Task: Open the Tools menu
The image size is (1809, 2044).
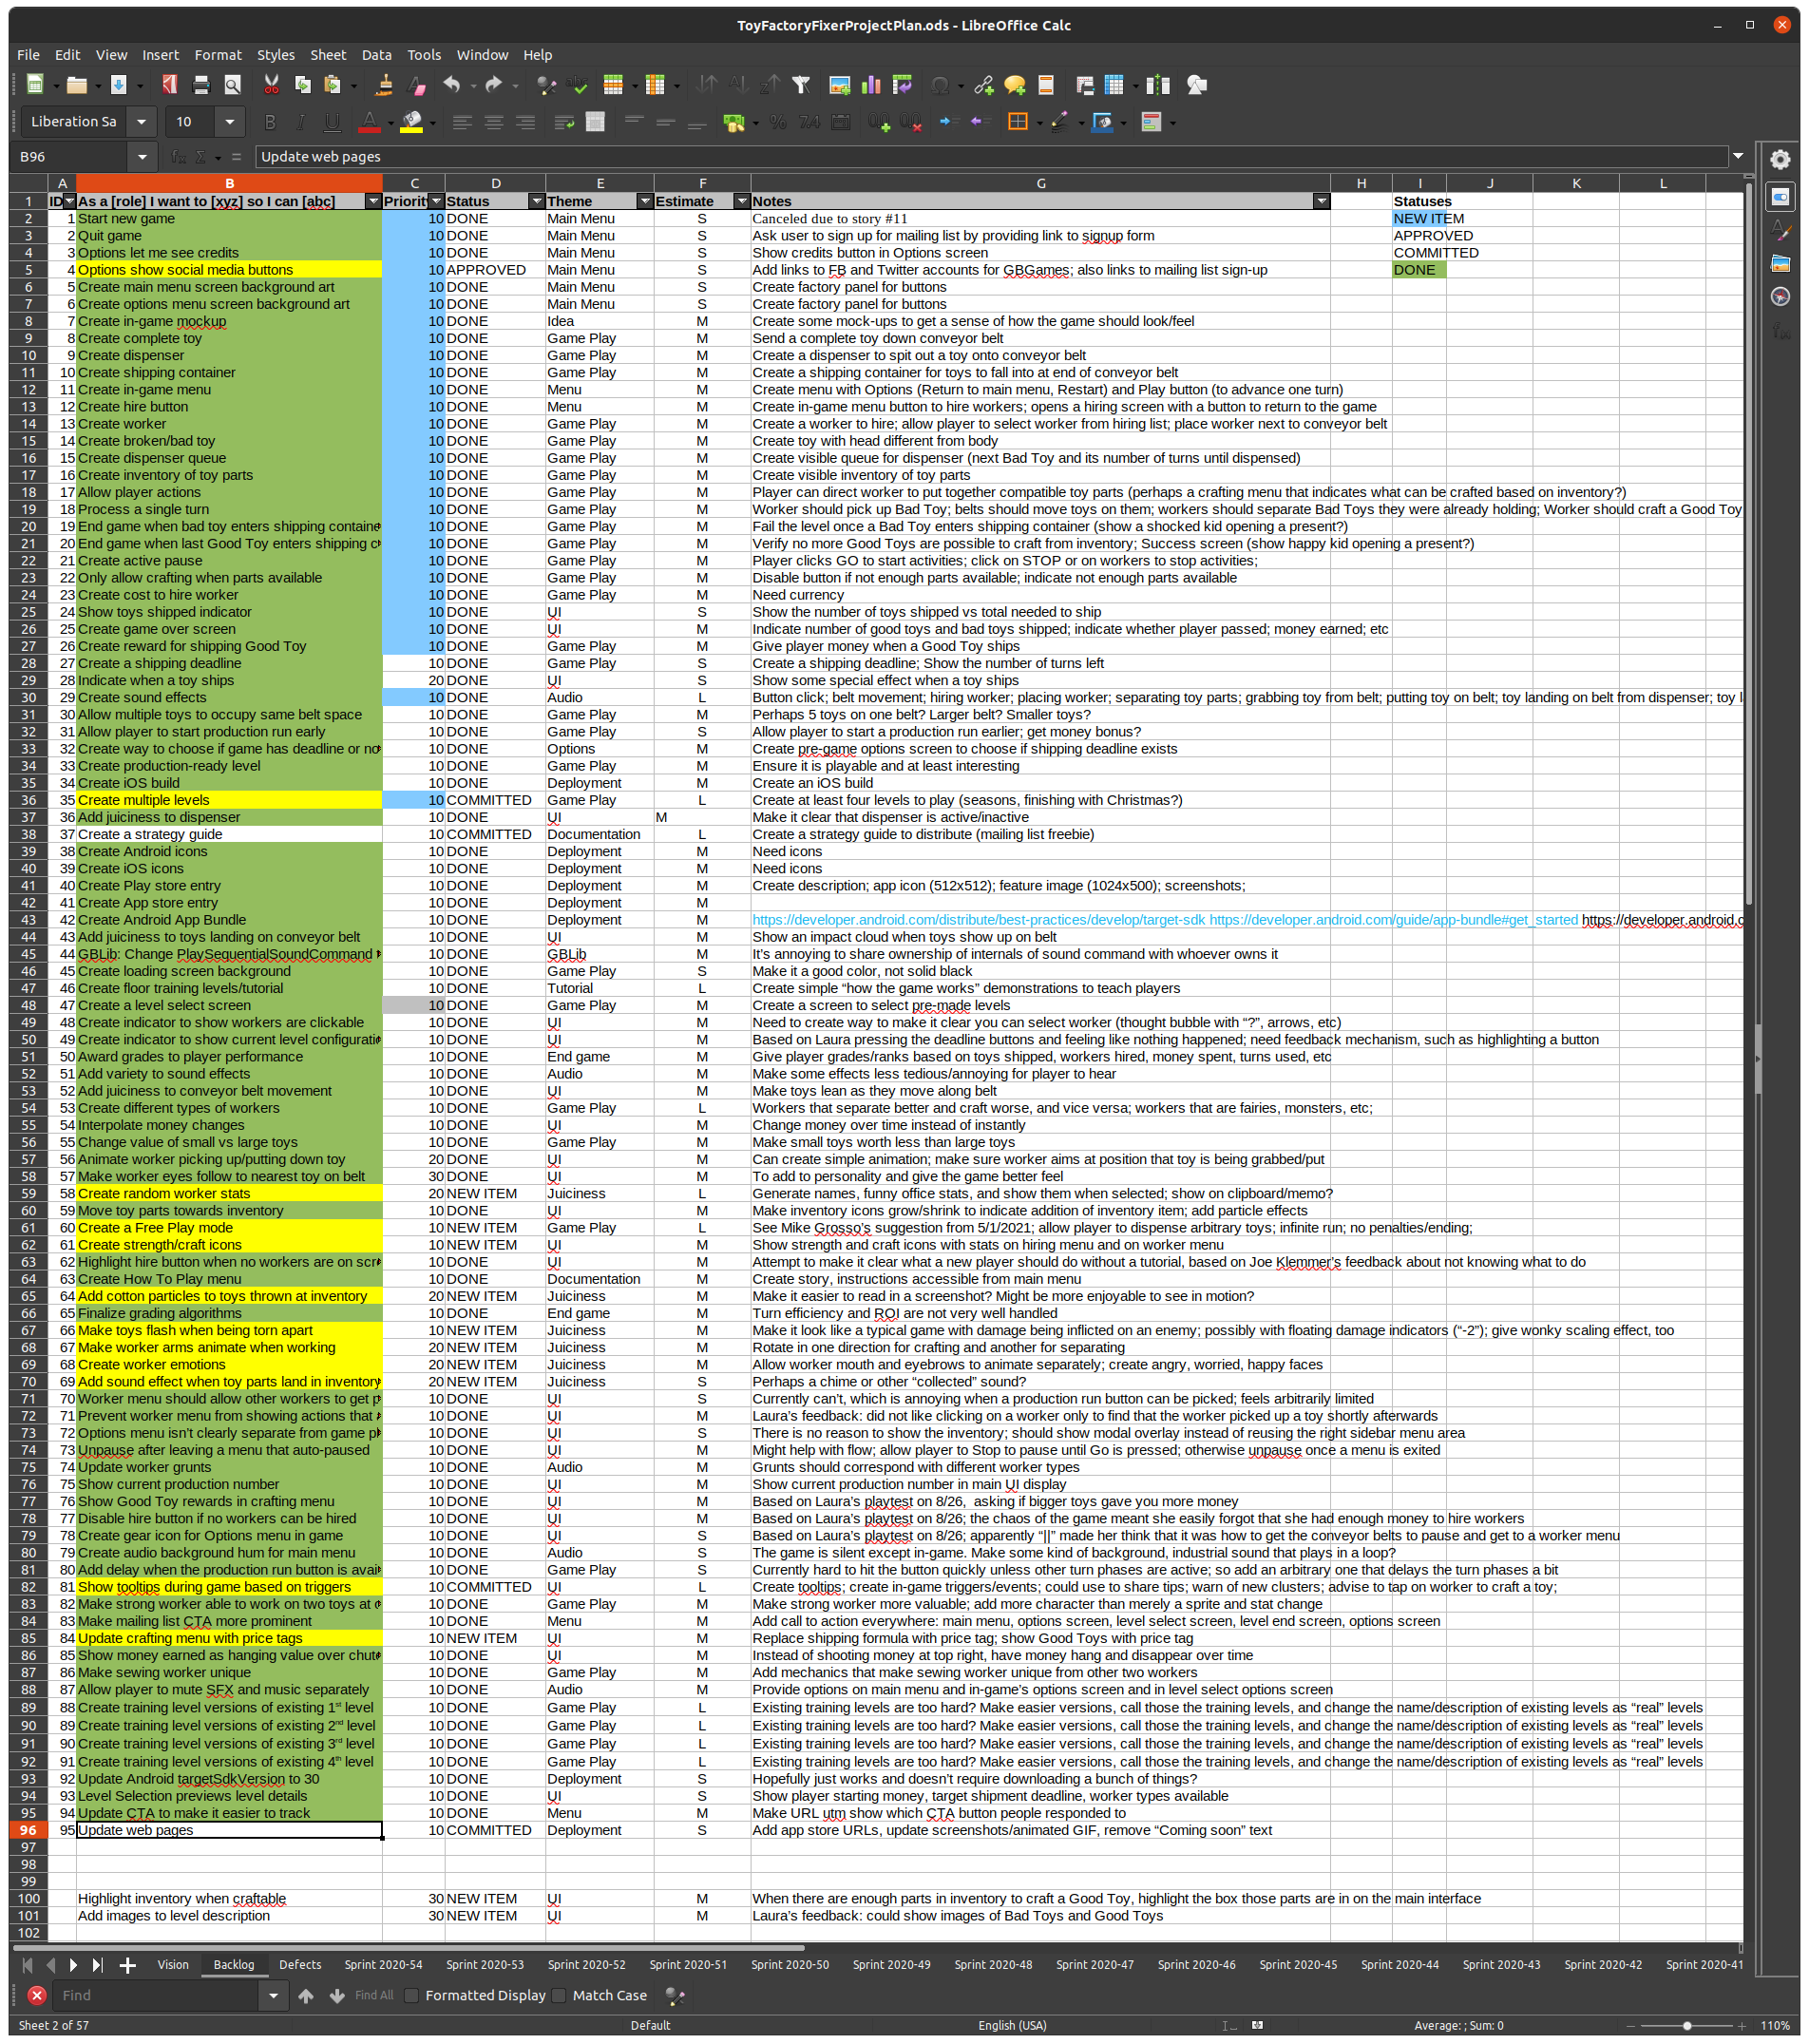Action: coord(424,55)
